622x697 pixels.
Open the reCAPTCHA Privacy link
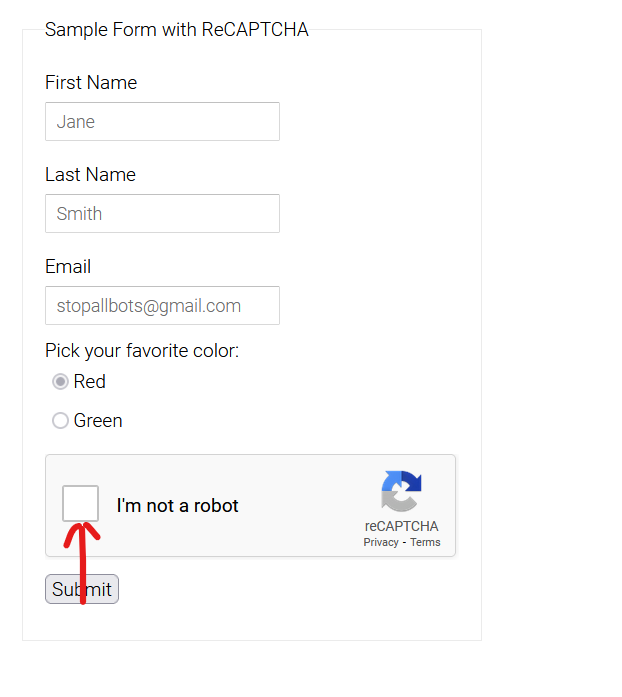(x=381, y=542)
